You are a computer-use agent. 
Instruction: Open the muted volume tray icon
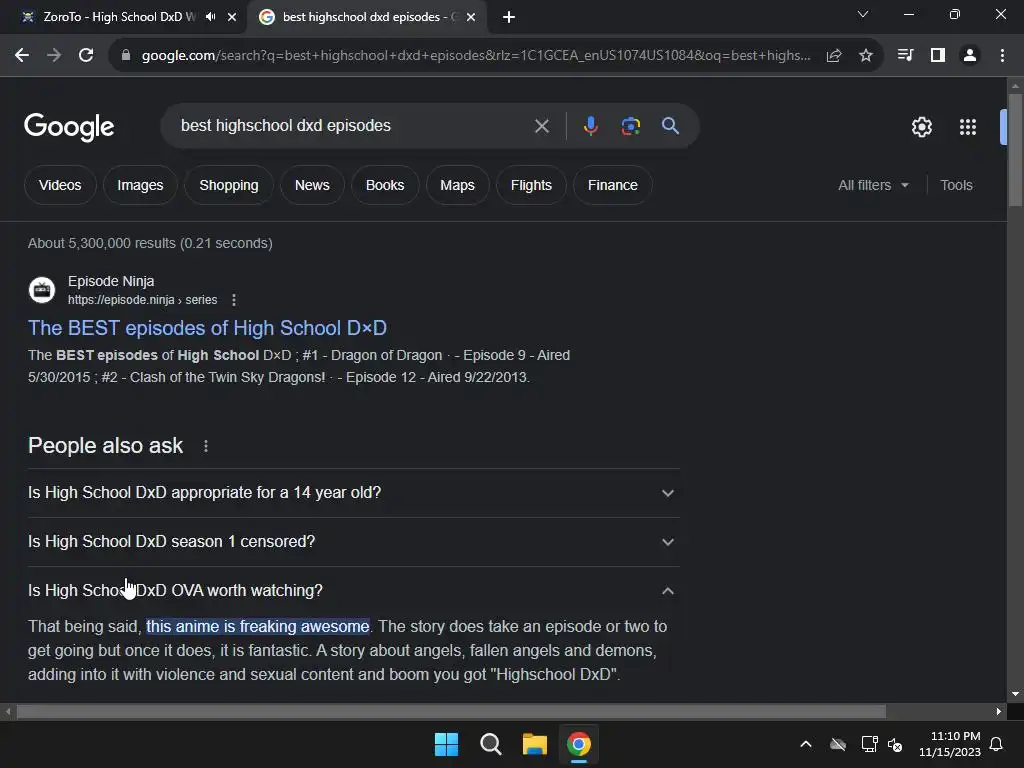[895, 744]
